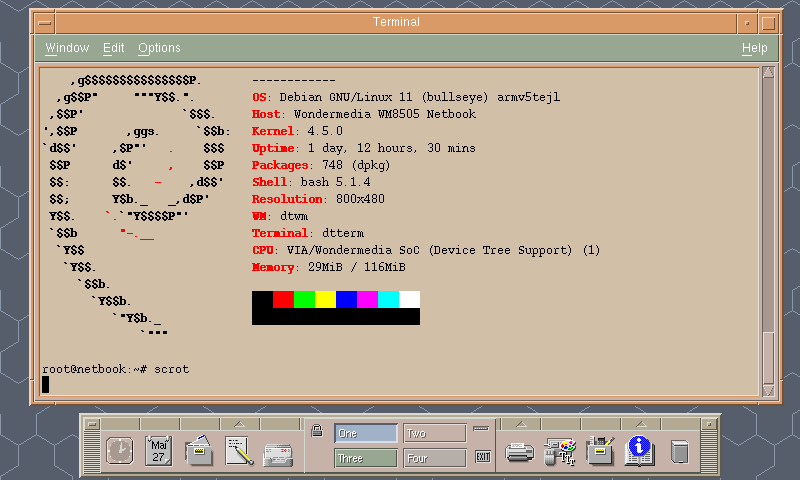Click the 'WM: dtwm' line
Image resolution: width=800 pixels, height=480 pixels.
pyautogui.click(x=280, y=216)
